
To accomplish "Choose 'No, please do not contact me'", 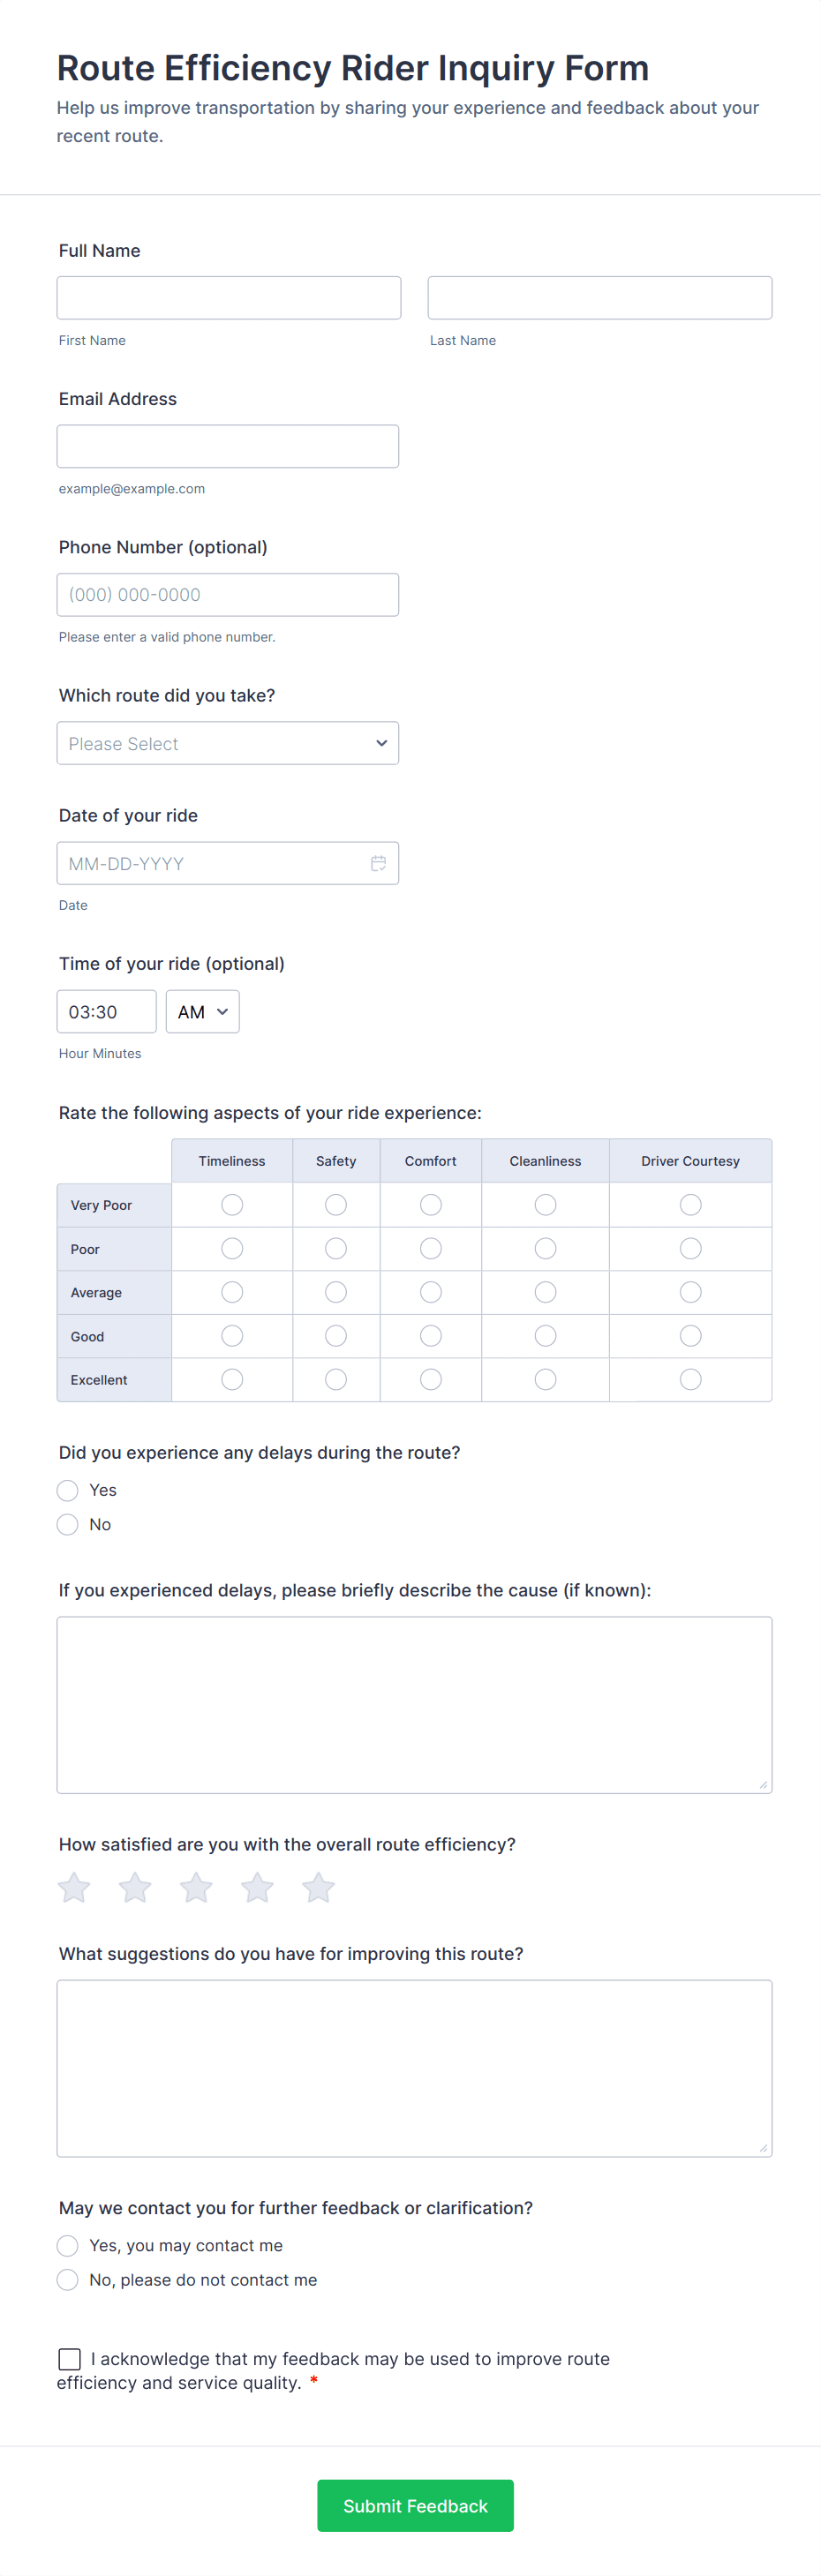I will point(68,2279).
